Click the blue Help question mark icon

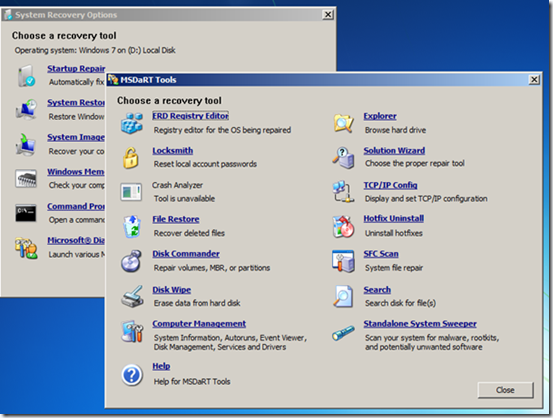coord(132,375)
